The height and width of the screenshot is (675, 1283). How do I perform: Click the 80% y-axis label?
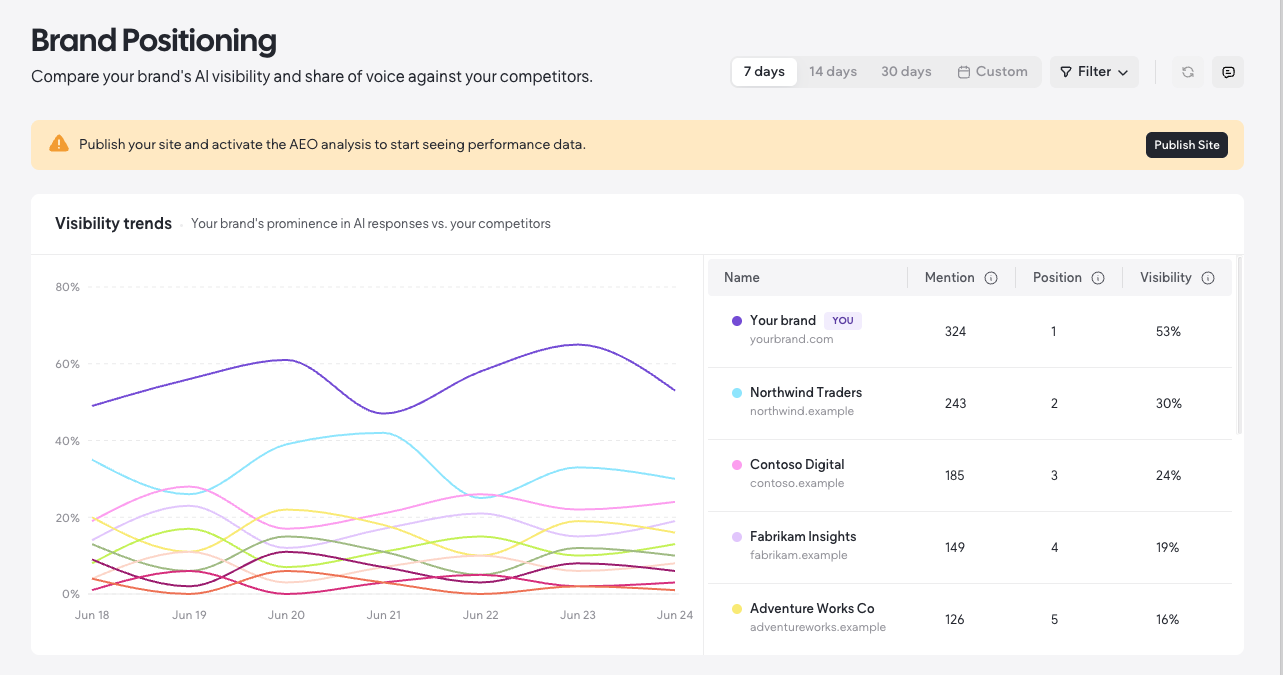coord(67,288)
